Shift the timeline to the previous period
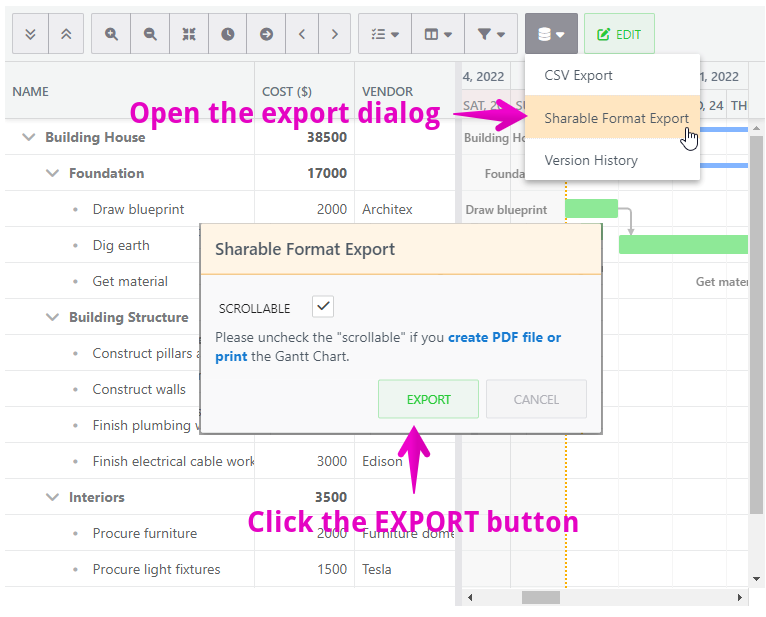The width and height of the screenshot is (766, 617). click(302, 34)
